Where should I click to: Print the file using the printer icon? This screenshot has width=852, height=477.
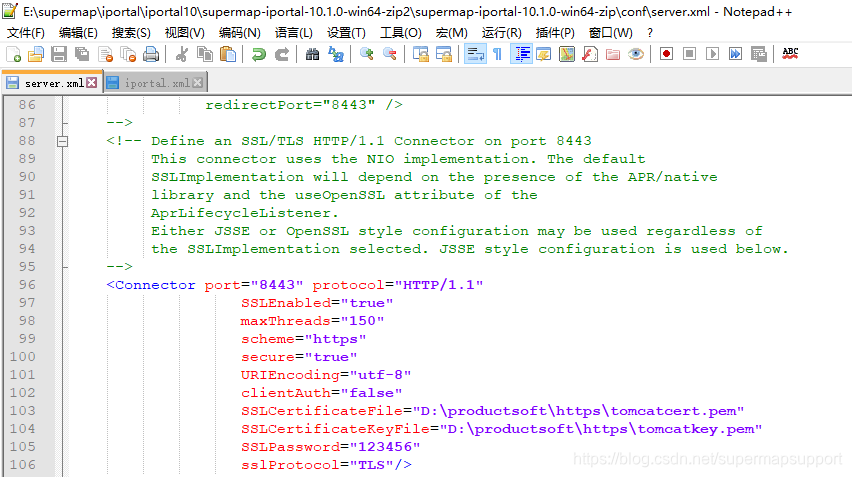pyautogui.click(x=151, y=54)
